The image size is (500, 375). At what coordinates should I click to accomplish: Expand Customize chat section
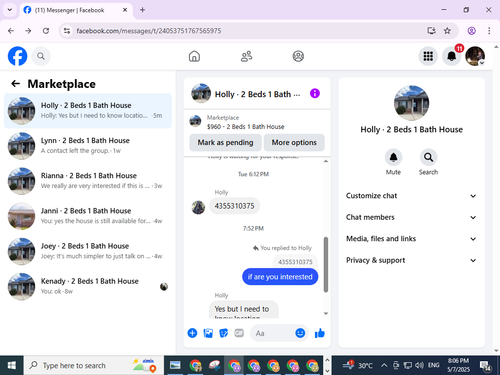pos(411,196)
